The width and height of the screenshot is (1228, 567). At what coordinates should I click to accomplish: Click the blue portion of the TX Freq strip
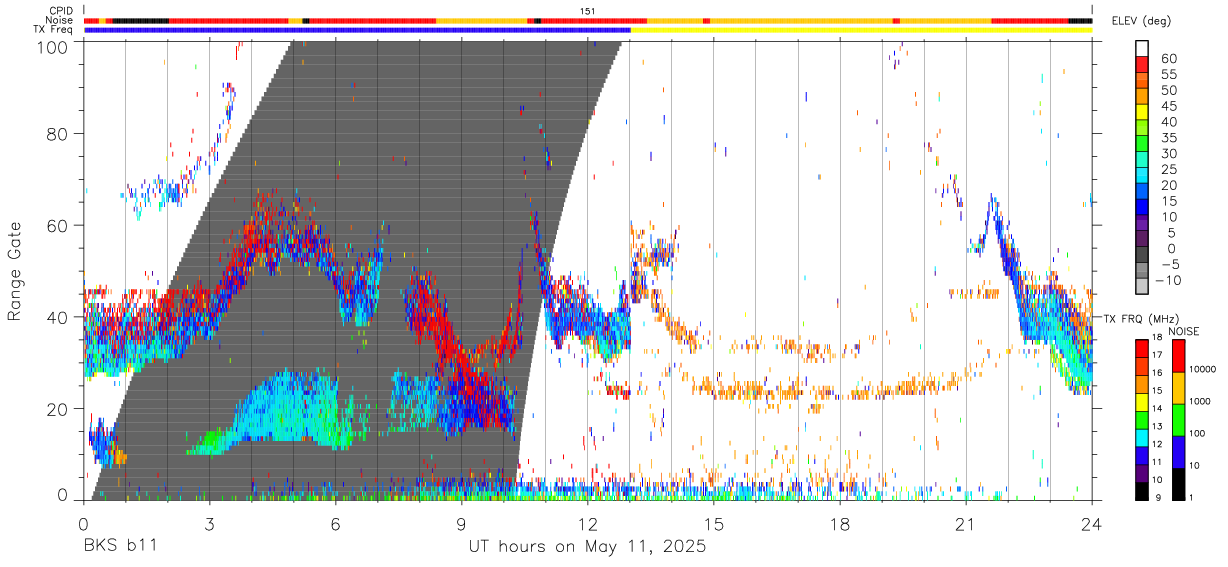[x=357, y=30]
